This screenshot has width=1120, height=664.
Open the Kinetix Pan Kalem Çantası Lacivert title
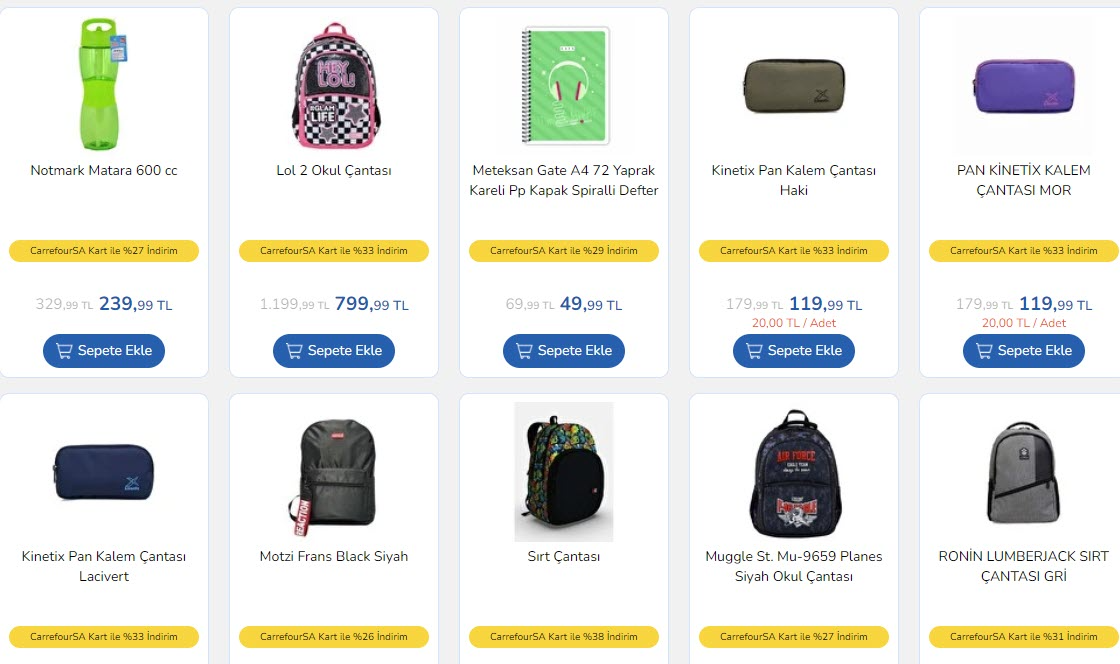tap(104, 566)
